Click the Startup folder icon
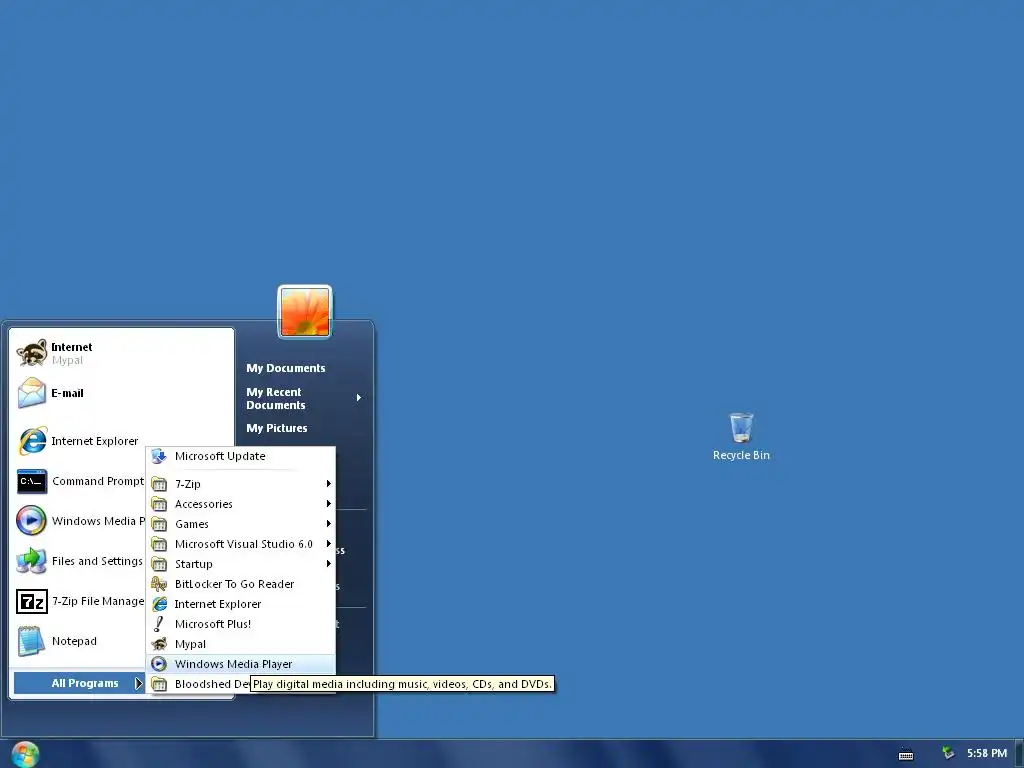Image resolution: width=1024 pixels, height=768 pixels. [x=159, y=564]
